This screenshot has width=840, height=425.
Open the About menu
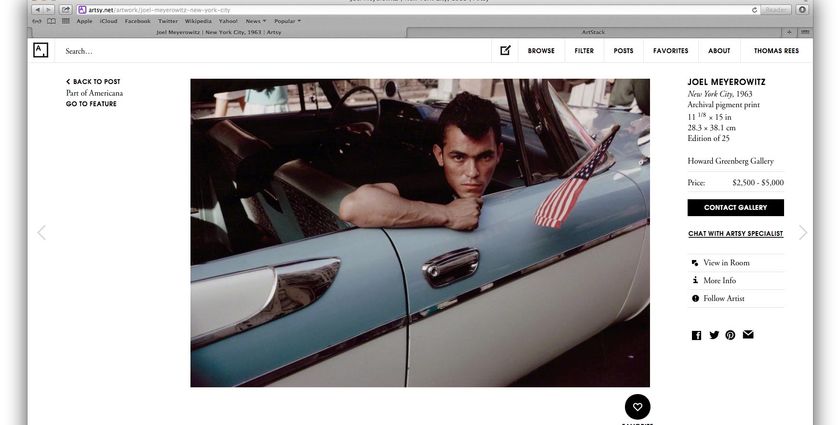pos(719,50)
